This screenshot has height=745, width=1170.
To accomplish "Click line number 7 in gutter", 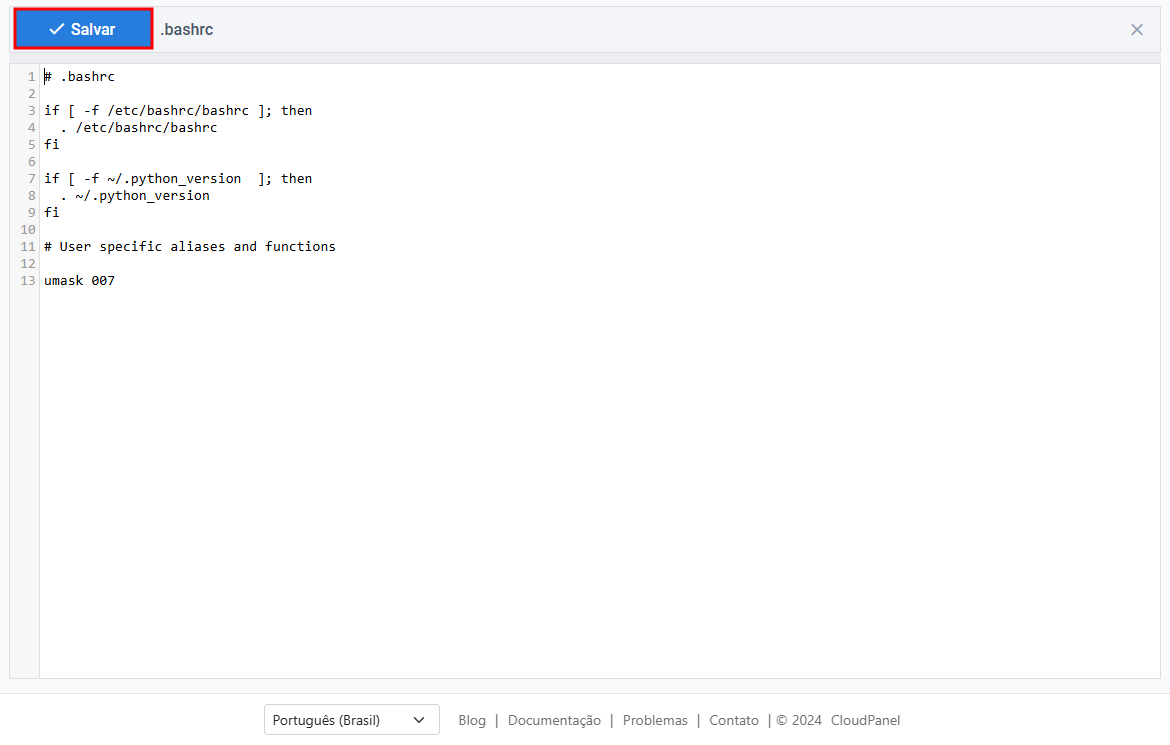I will (x=32, y=179).
